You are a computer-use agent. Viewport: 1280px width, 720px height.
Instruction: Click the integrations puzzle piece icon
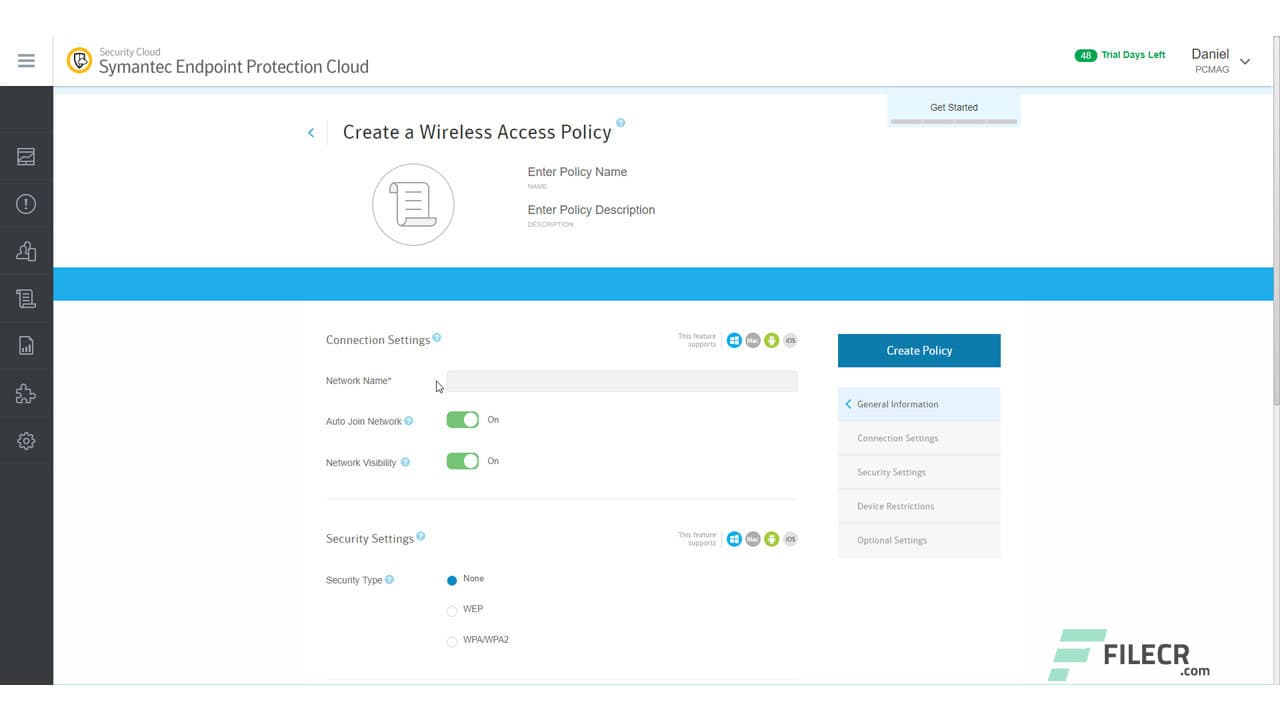click(26, 394)
